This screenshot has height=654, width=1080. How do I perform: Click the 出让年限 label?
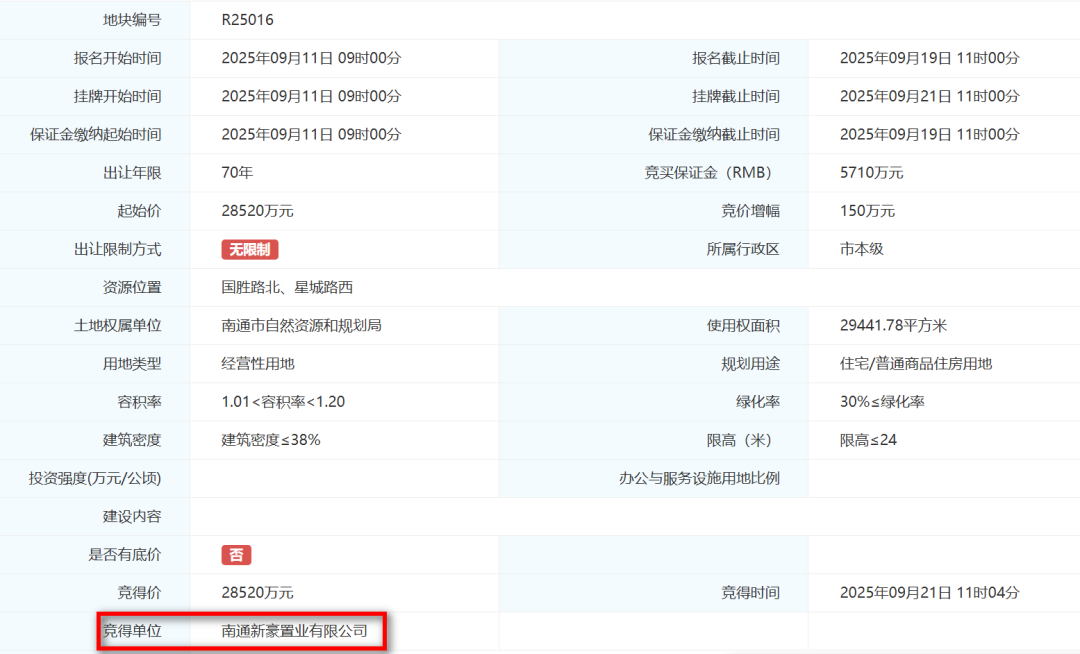point(132,173)
